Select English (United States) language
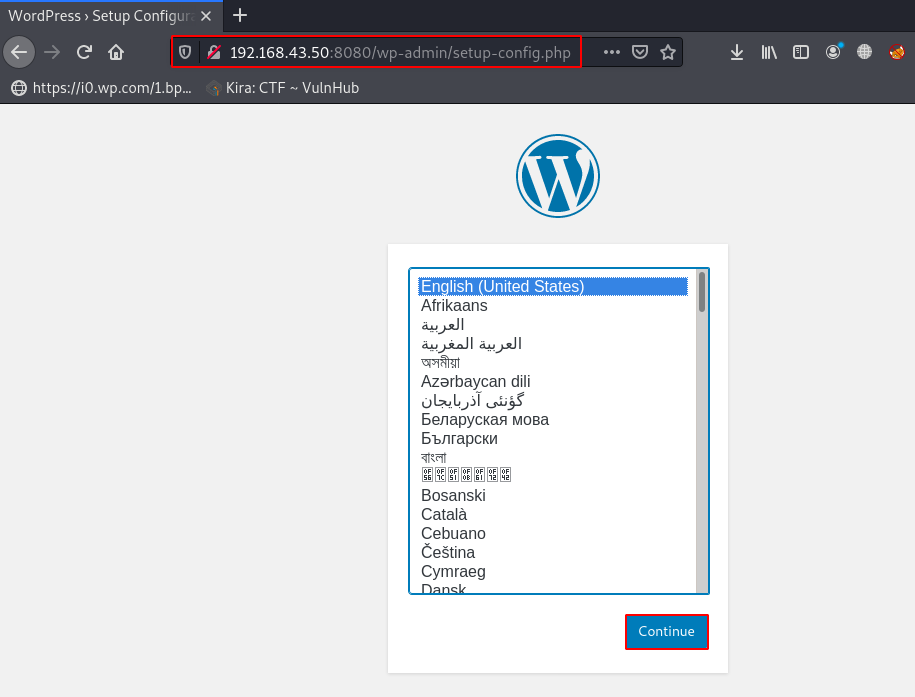This screenshot has width=915, height=697. click(x=553, y=287)
